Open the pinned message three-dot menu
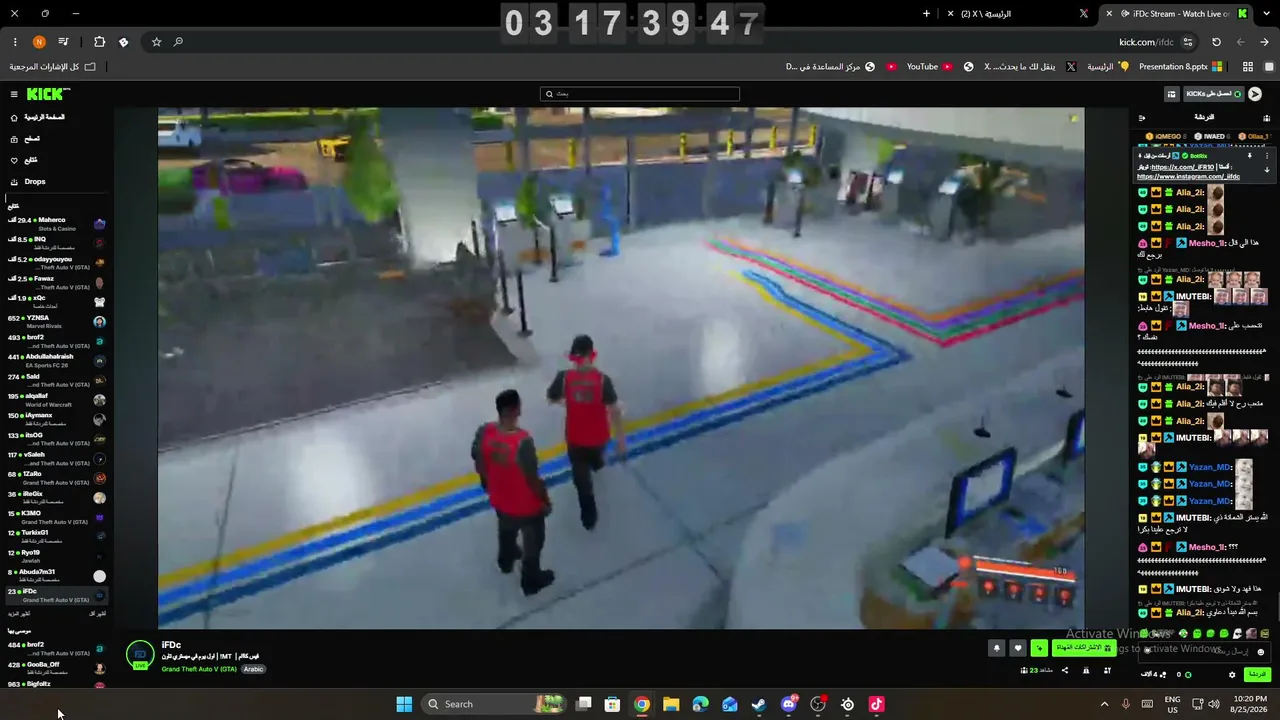The height and width of the screenshot is (720, 1280). click(x=1267, y=156)
